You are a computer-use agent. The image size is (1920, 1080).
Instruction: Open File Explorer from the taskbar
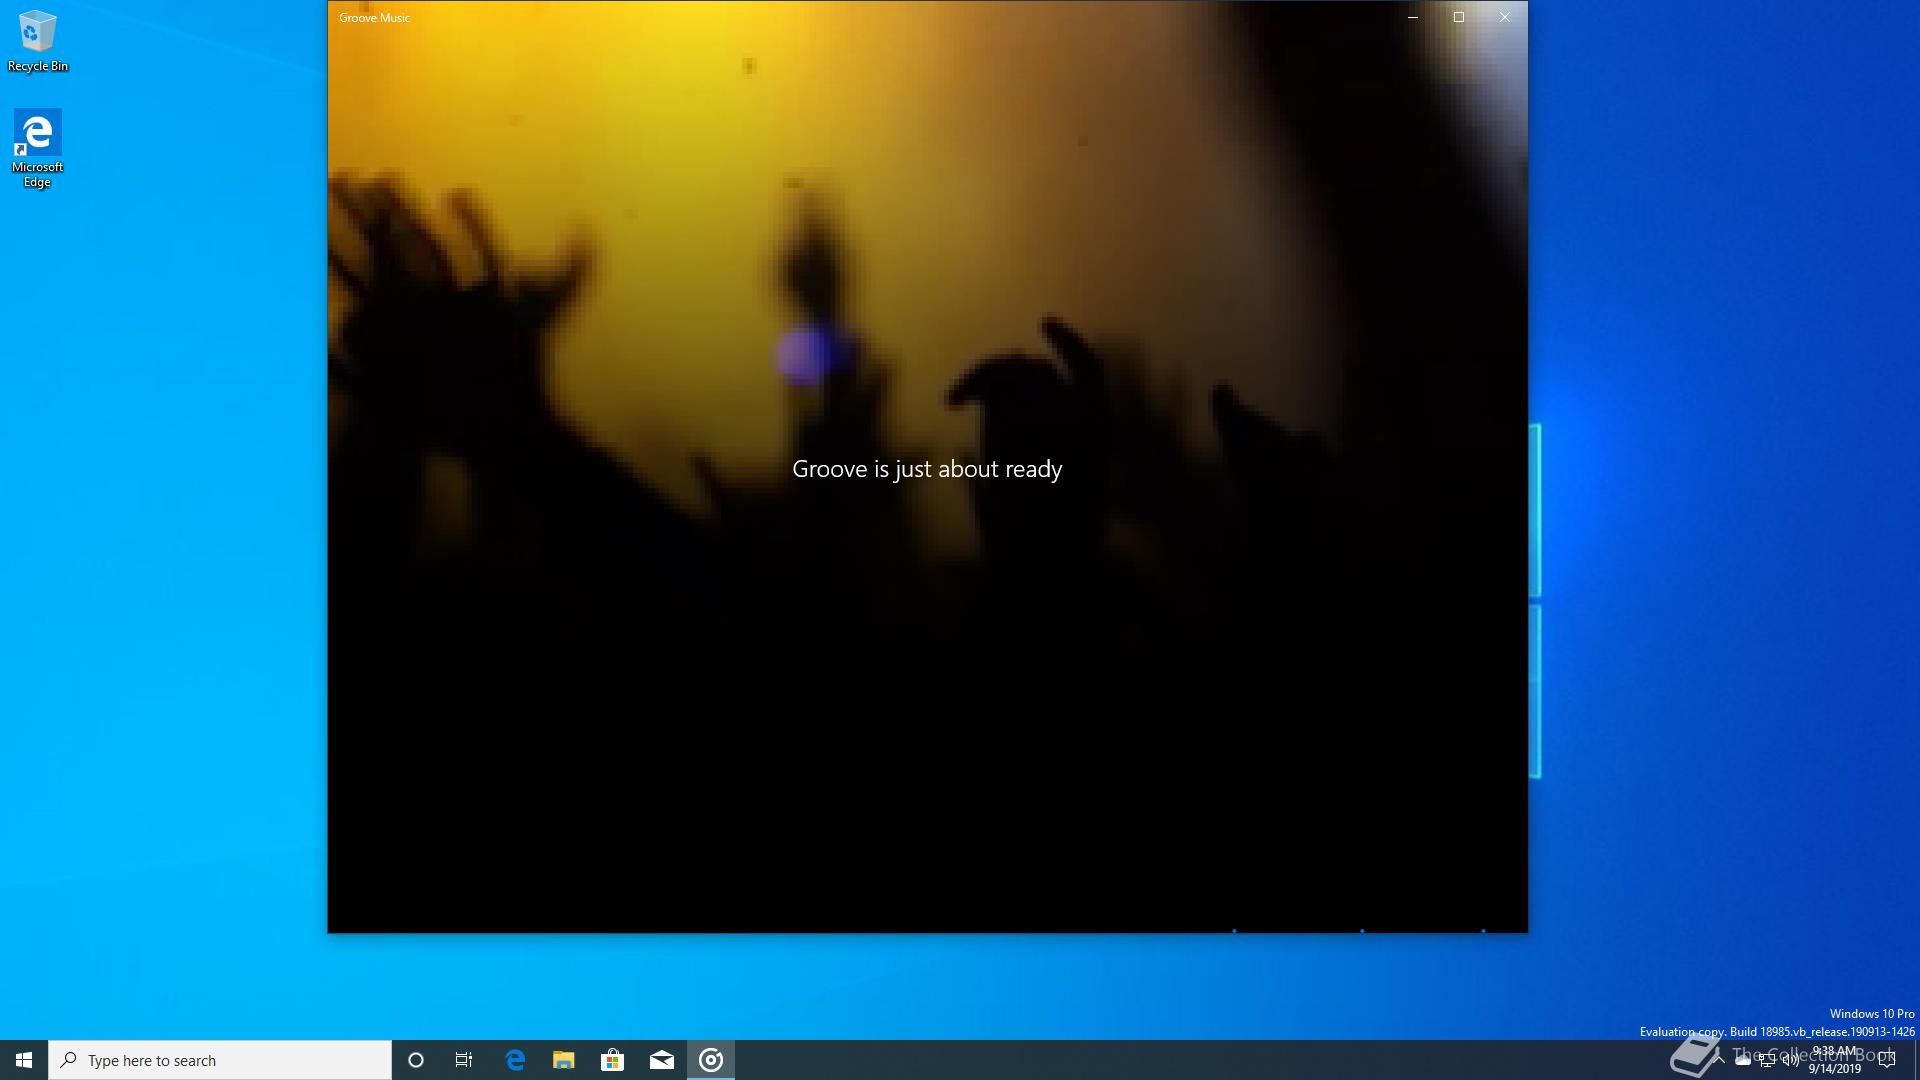pyautogui.click(x=564, y=1060)
